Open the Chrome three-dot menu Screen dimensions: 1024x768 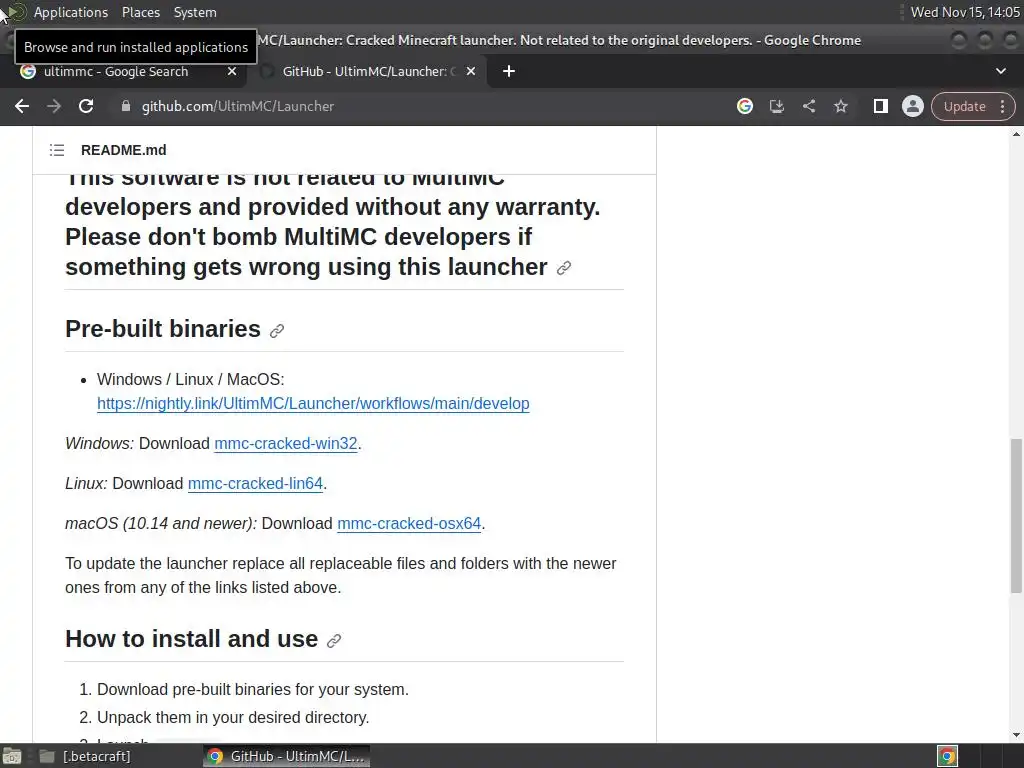[1002, 106]
